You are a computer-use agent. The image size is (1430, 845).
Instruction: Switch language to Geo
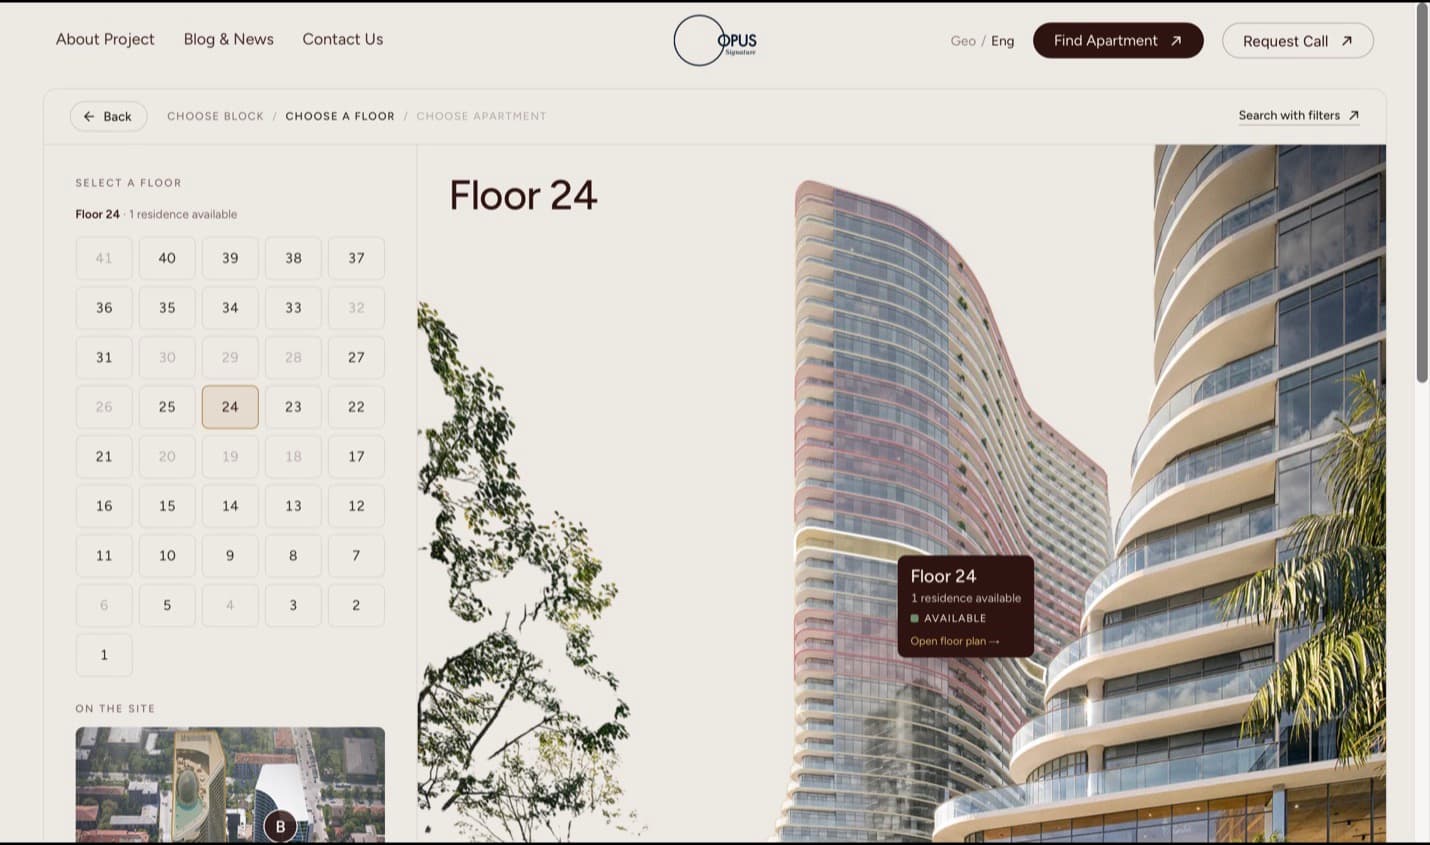963,41
